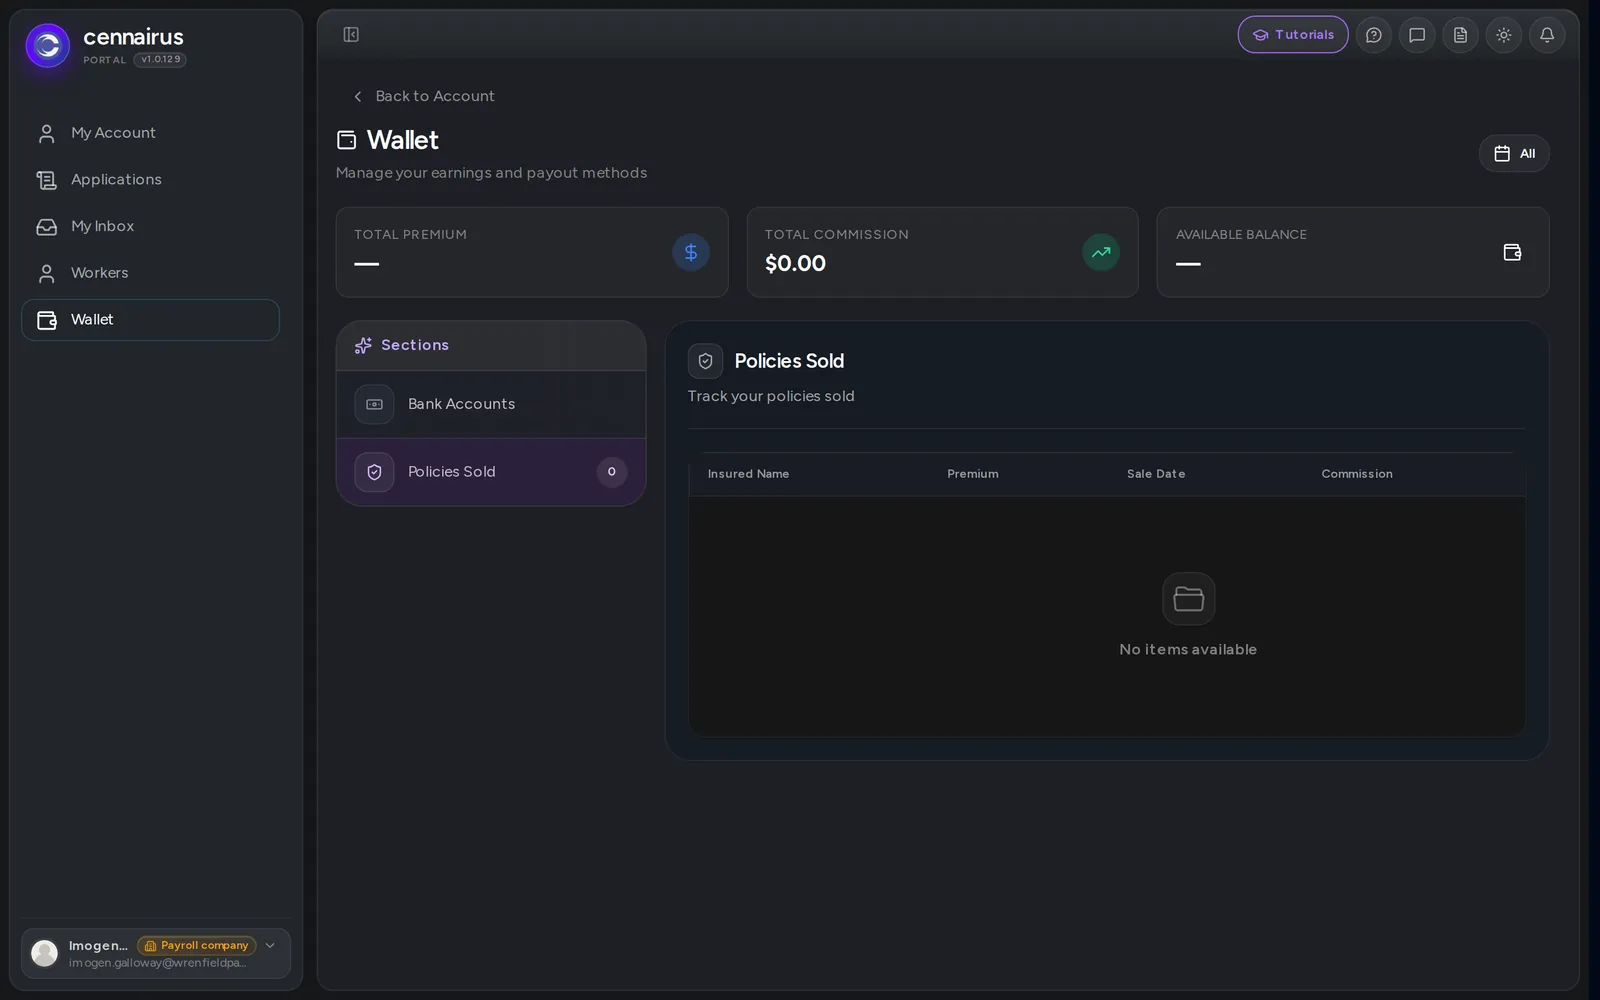
Task: Click the trend icon on Total Commission
Action: [1101, 252]
